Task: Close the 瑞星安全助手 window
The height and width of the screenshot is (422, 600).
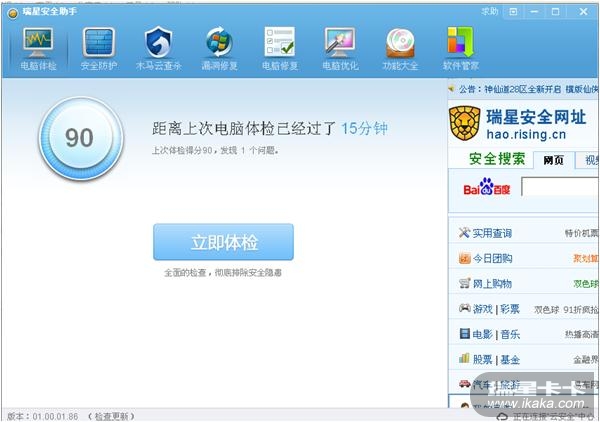Action: click(583, 12)
